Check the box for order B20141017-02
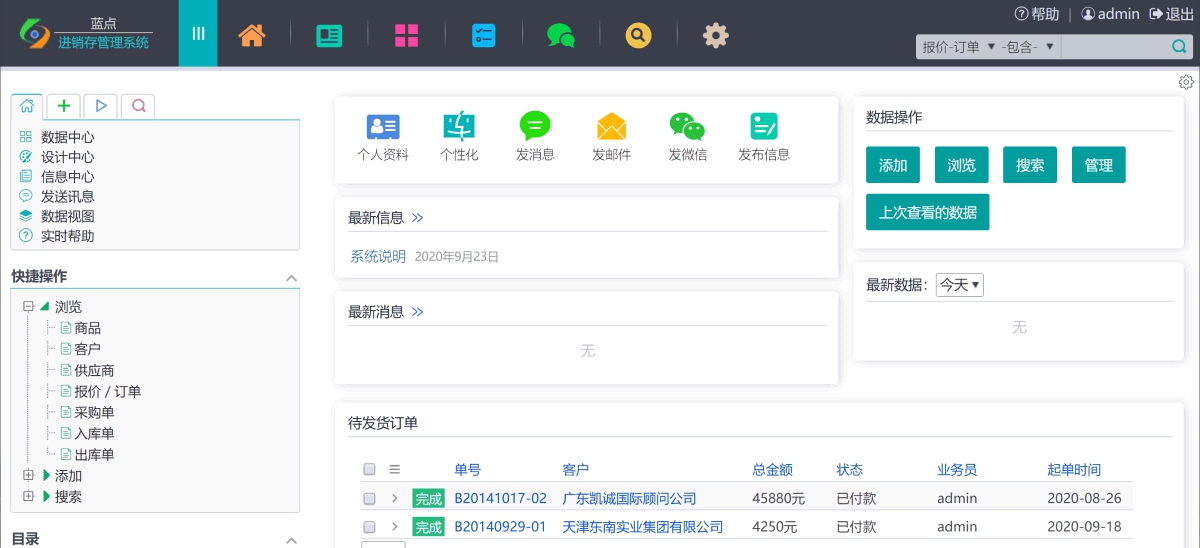This screenshot has width=1200, height=548. (369, 498)
